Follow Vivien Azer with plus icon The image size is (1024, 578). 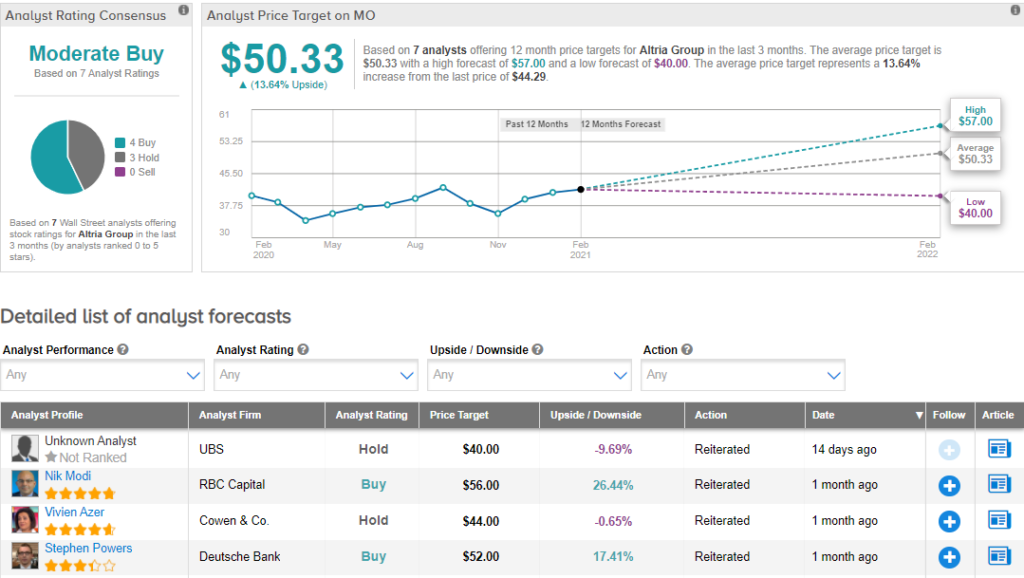point(949,521)
